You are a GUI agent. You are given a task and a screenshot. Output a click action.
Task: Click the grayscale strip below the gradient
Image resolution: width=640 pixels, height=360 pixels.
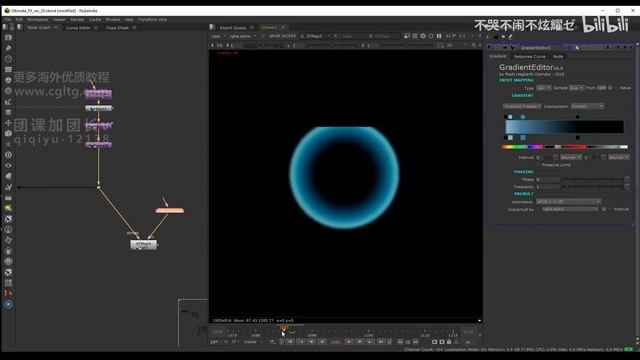pyautogui.click(x=607, y=147)
